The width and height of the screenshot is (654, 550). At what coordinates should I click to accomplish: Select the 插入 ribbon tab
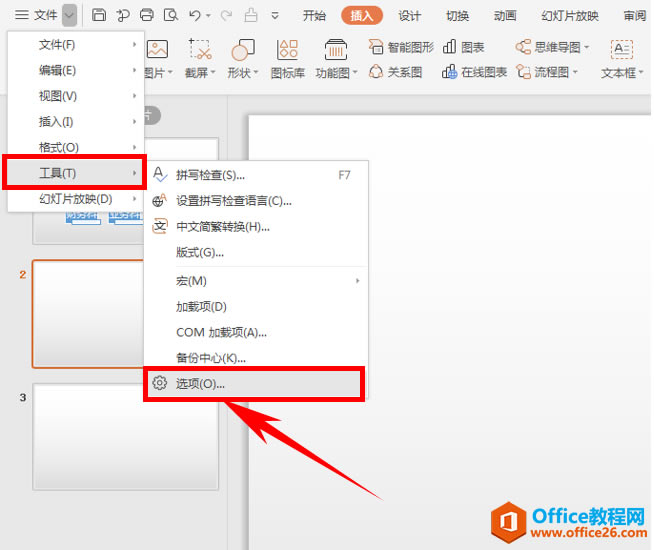(361, 16)
